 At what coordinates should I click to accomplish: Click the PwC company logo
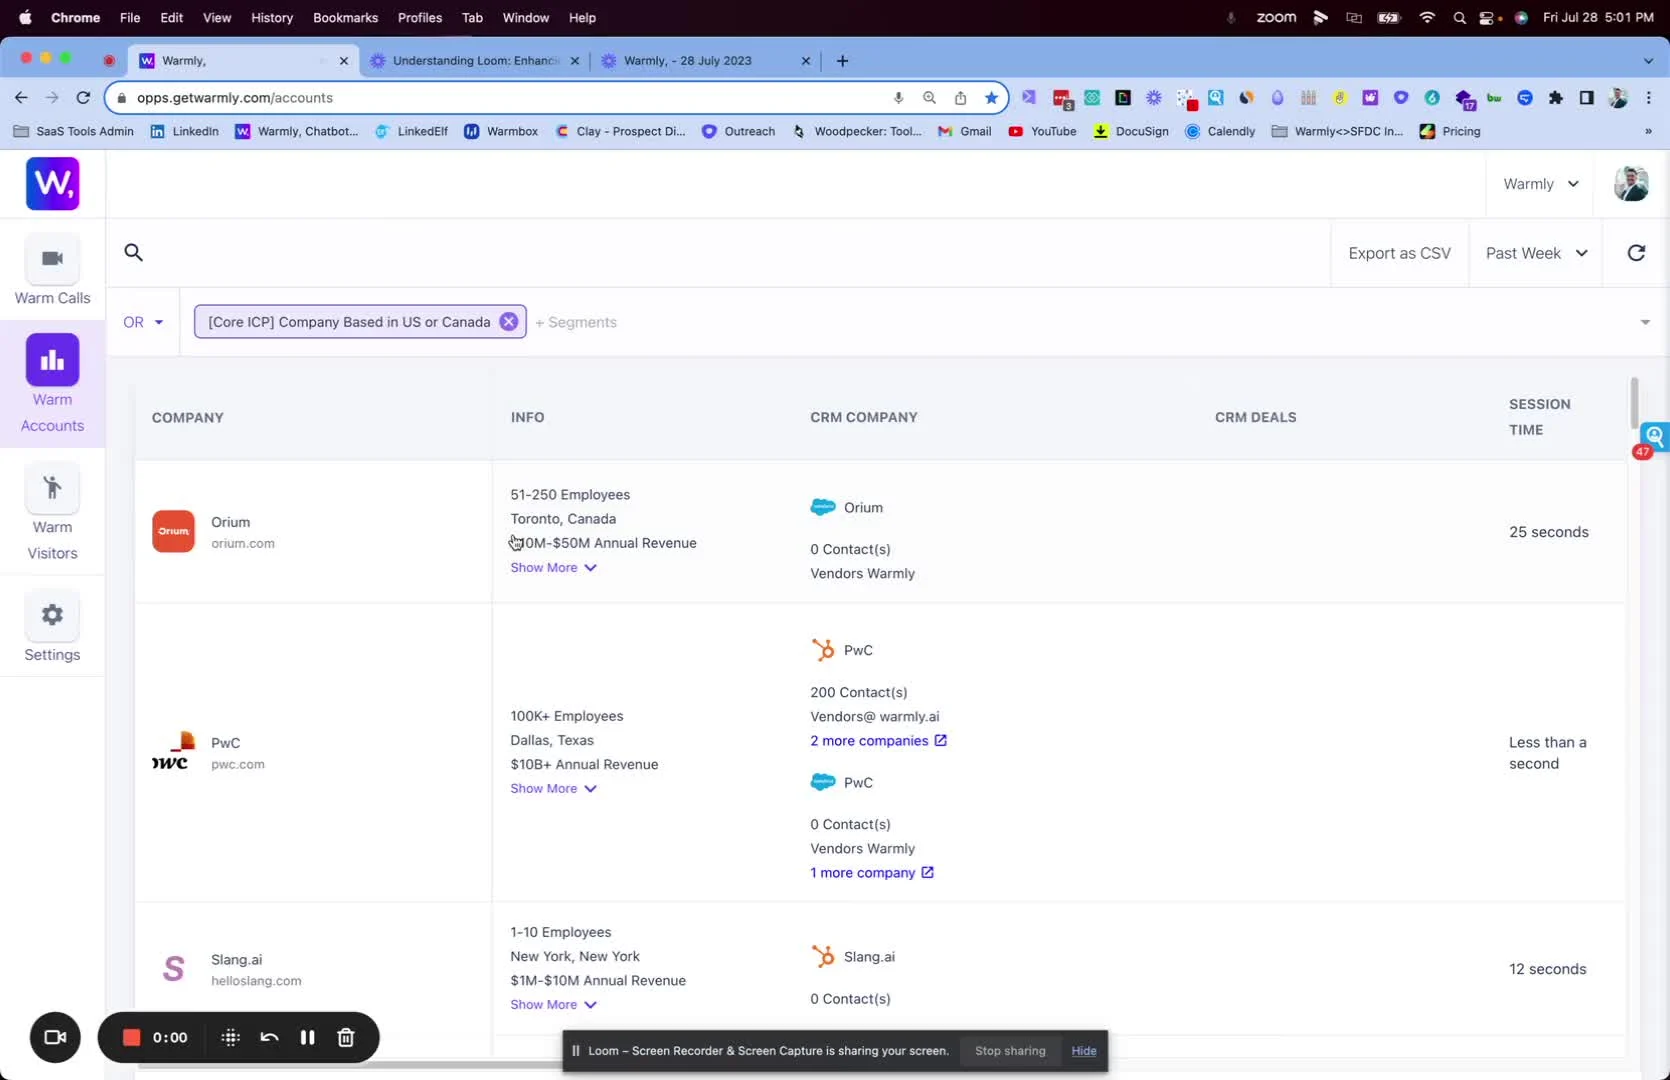pos(172,753)
